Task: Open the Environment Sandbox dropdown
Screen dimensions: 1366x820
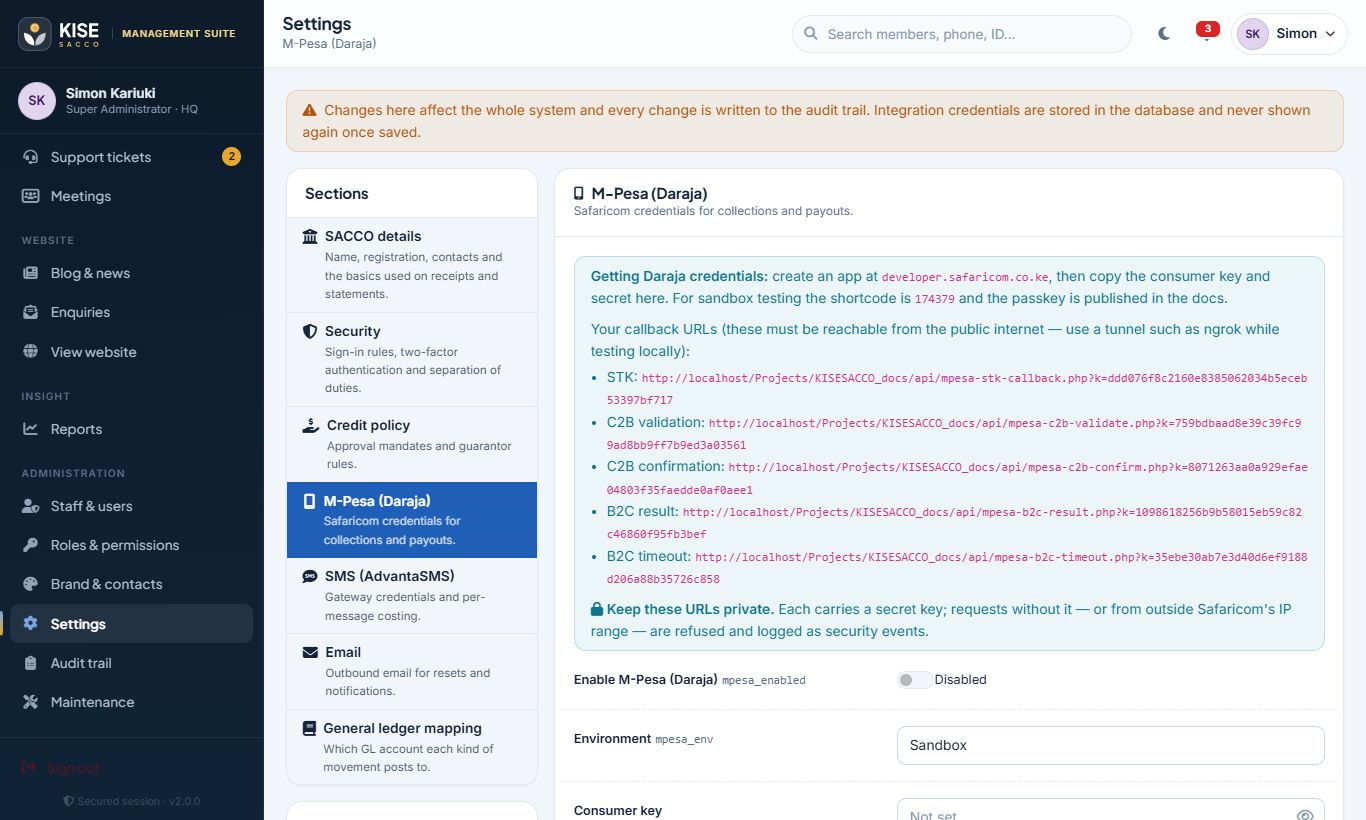Action: tap(1111, 745)
